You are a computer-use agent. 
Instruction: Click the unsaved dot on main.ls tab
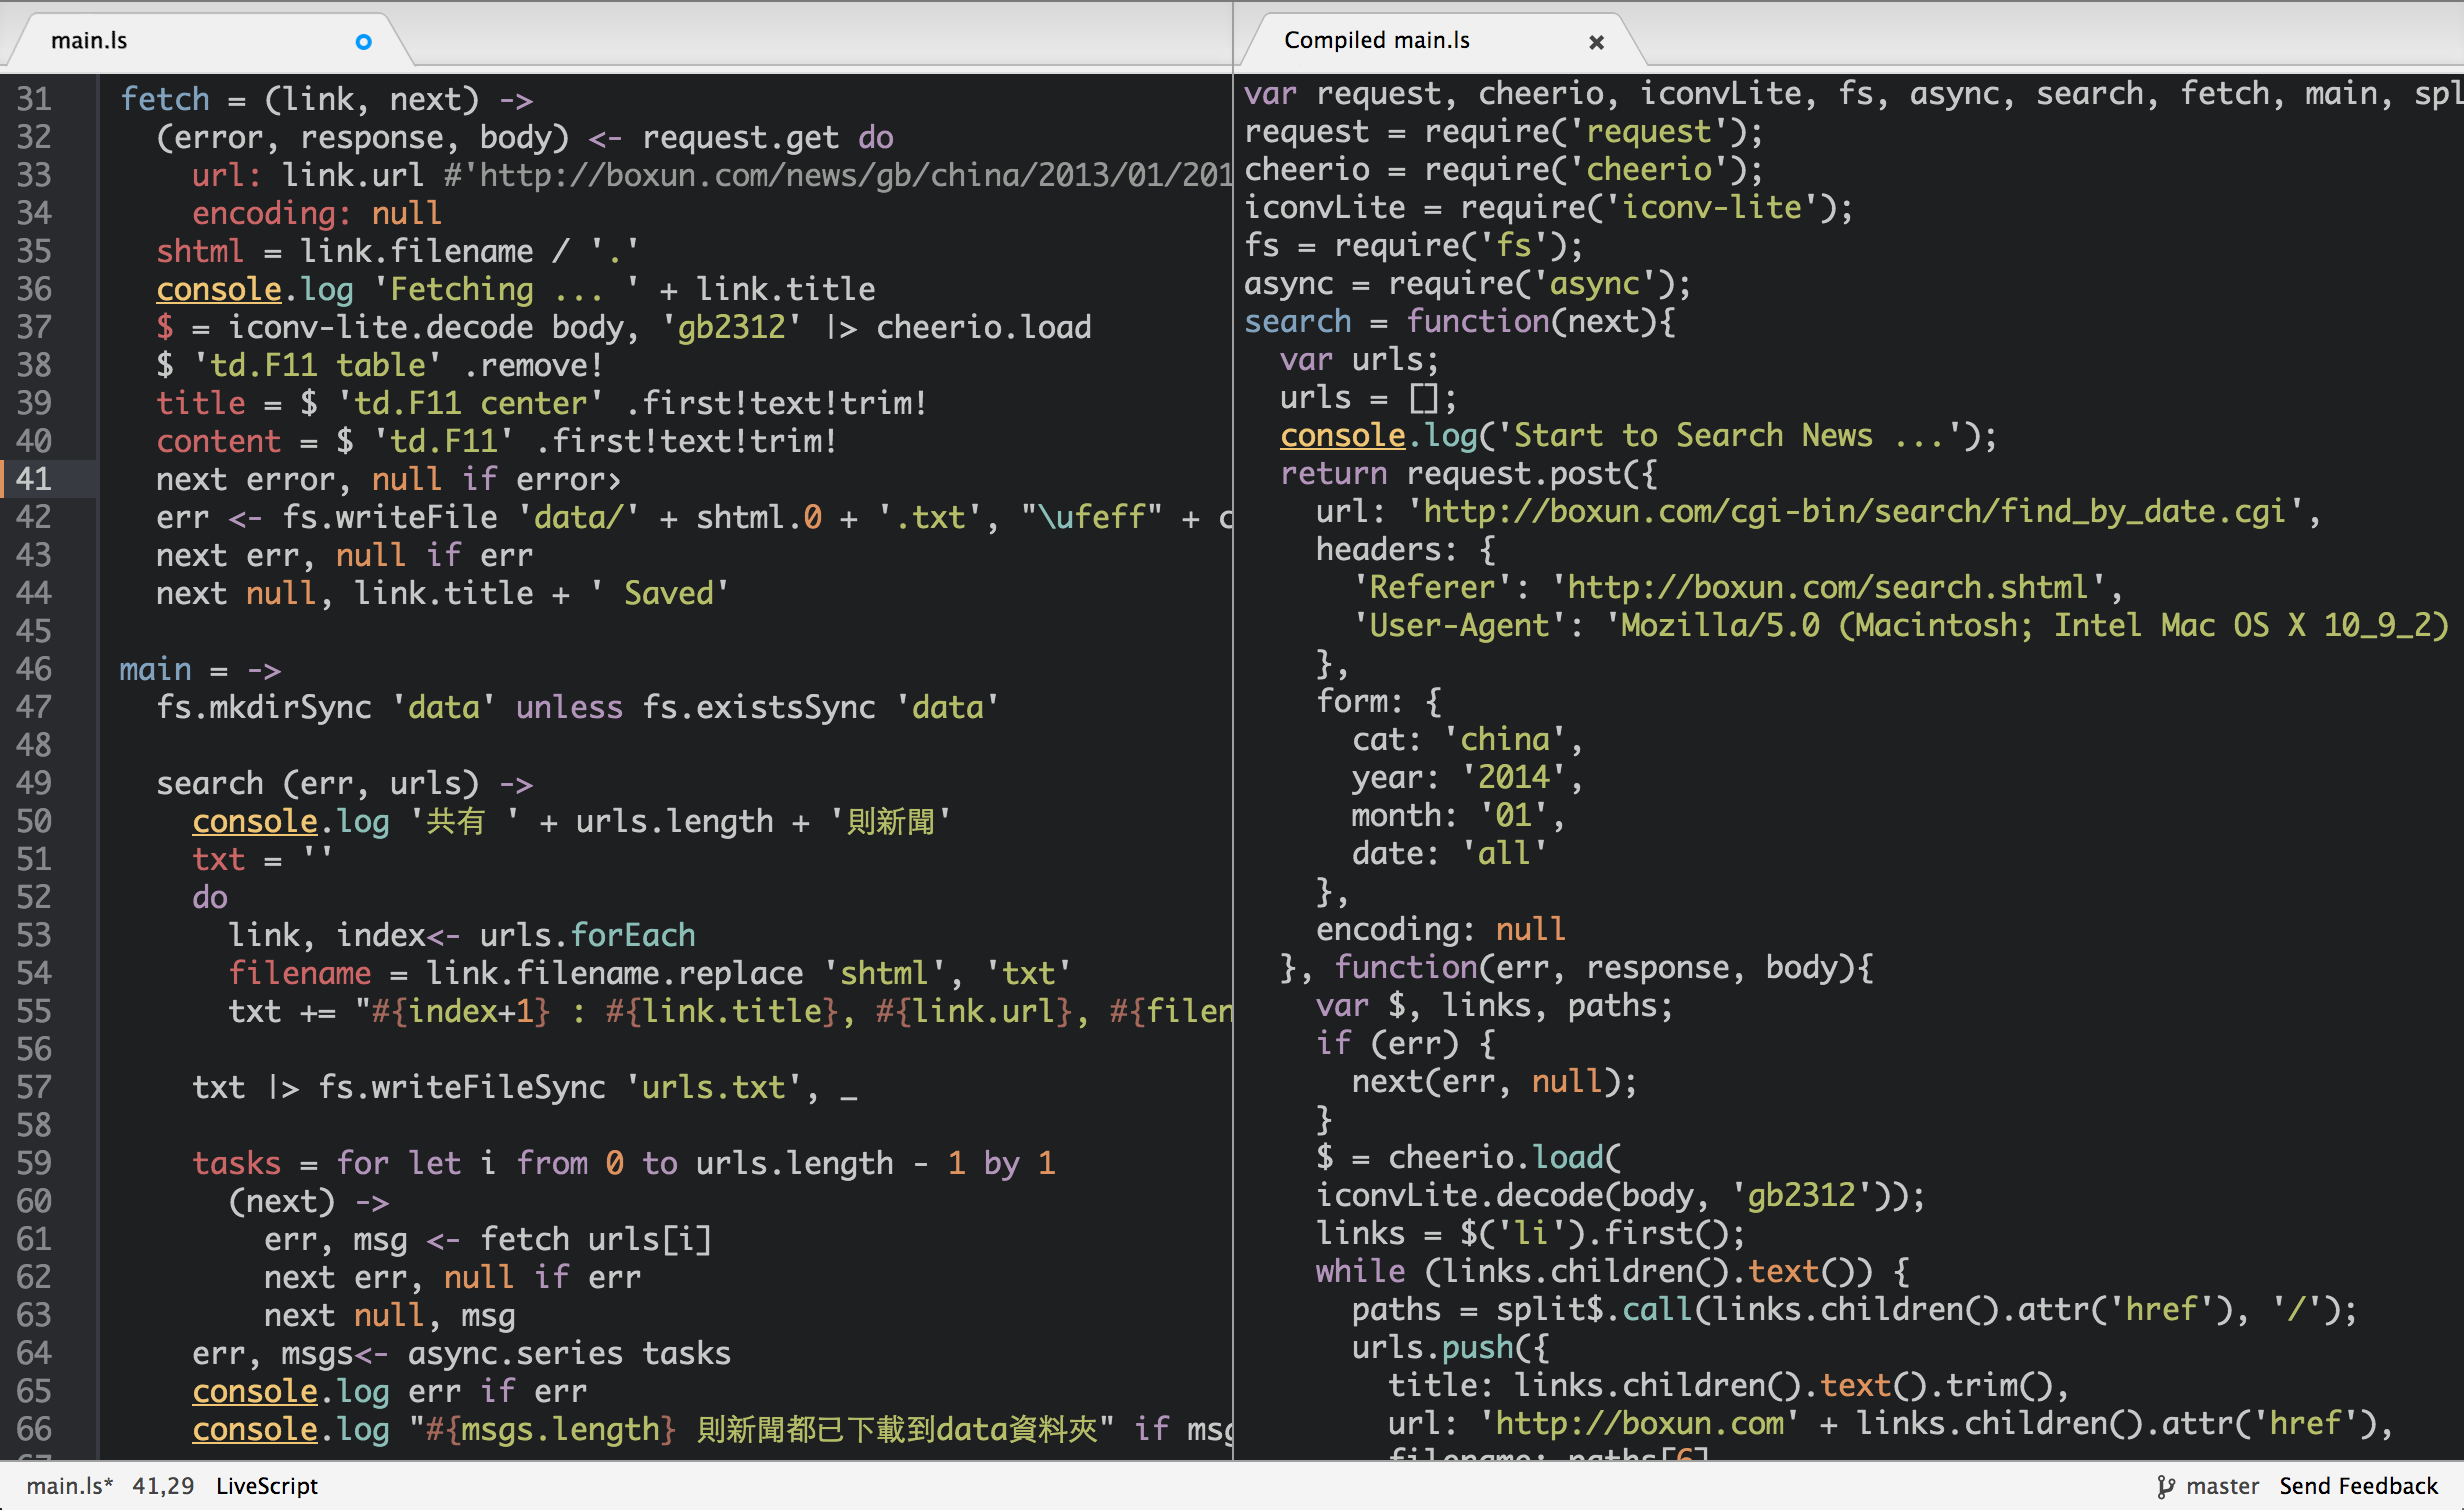click(364, 41)
